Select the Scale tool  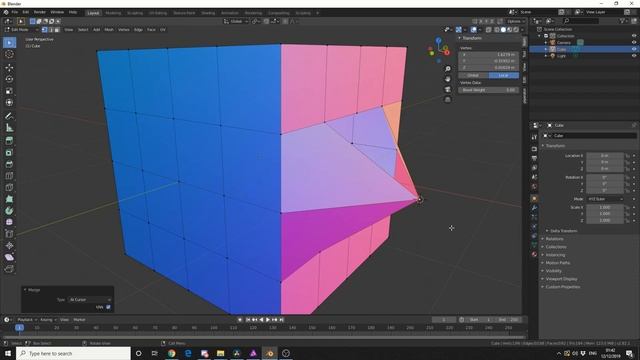pyautogui.click(x=9, y=91)
